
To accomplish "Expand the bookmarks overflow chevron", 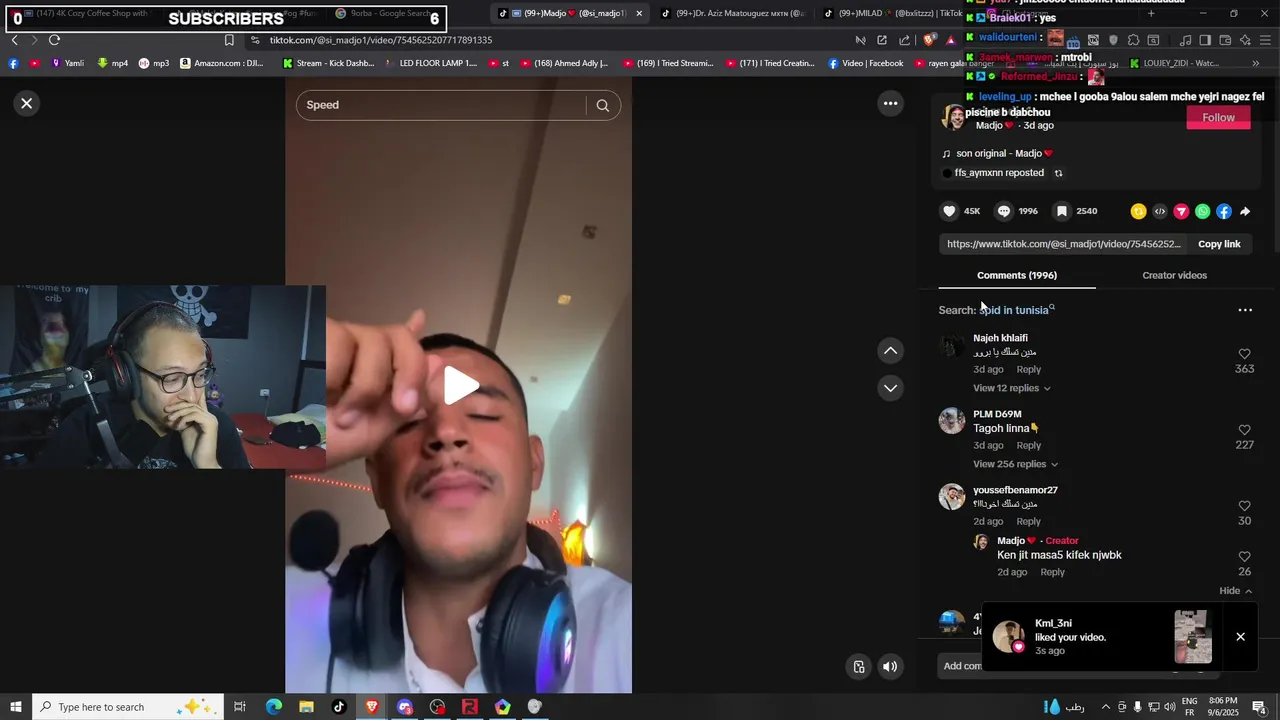I will click(1256, 63).
